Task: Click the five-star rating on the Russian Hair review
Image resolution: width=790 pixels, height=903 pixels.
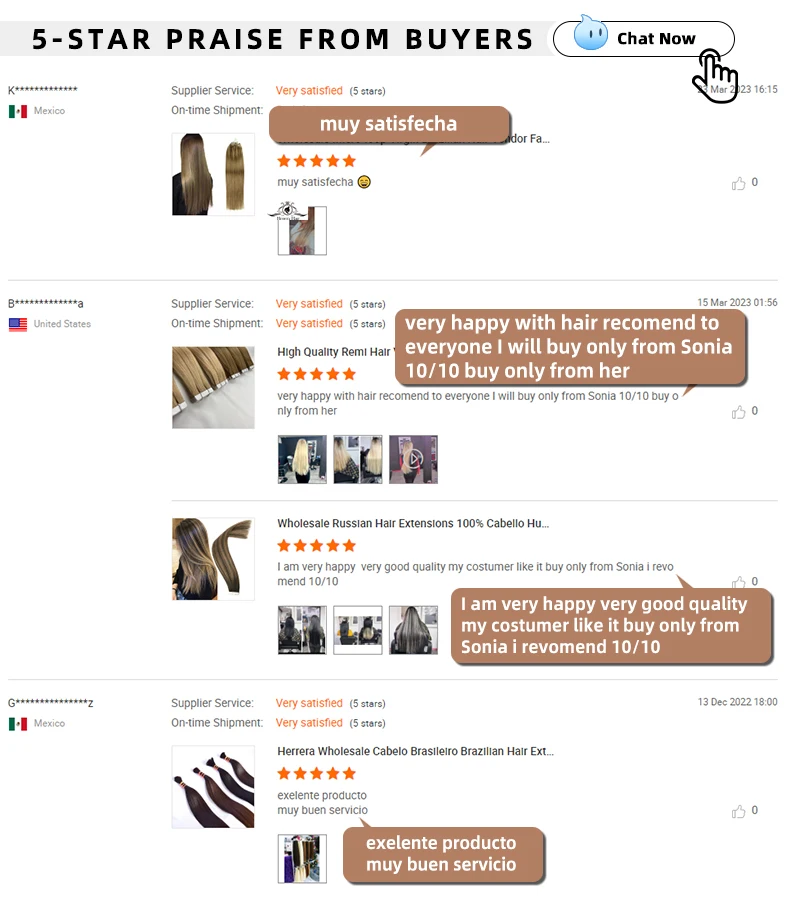Action: click(x=317, y=545)
